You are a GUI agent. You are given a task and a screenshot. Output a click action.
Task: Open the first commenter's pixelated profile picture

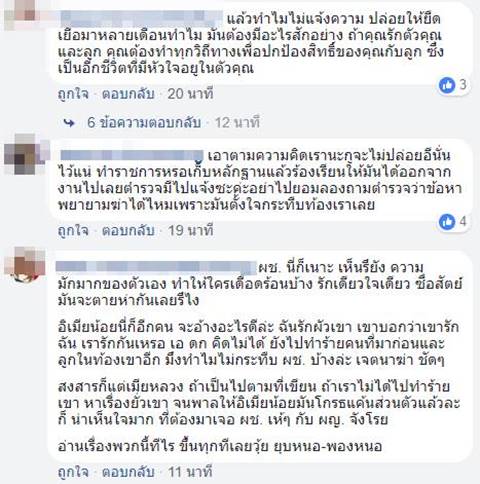pos(20,14)
